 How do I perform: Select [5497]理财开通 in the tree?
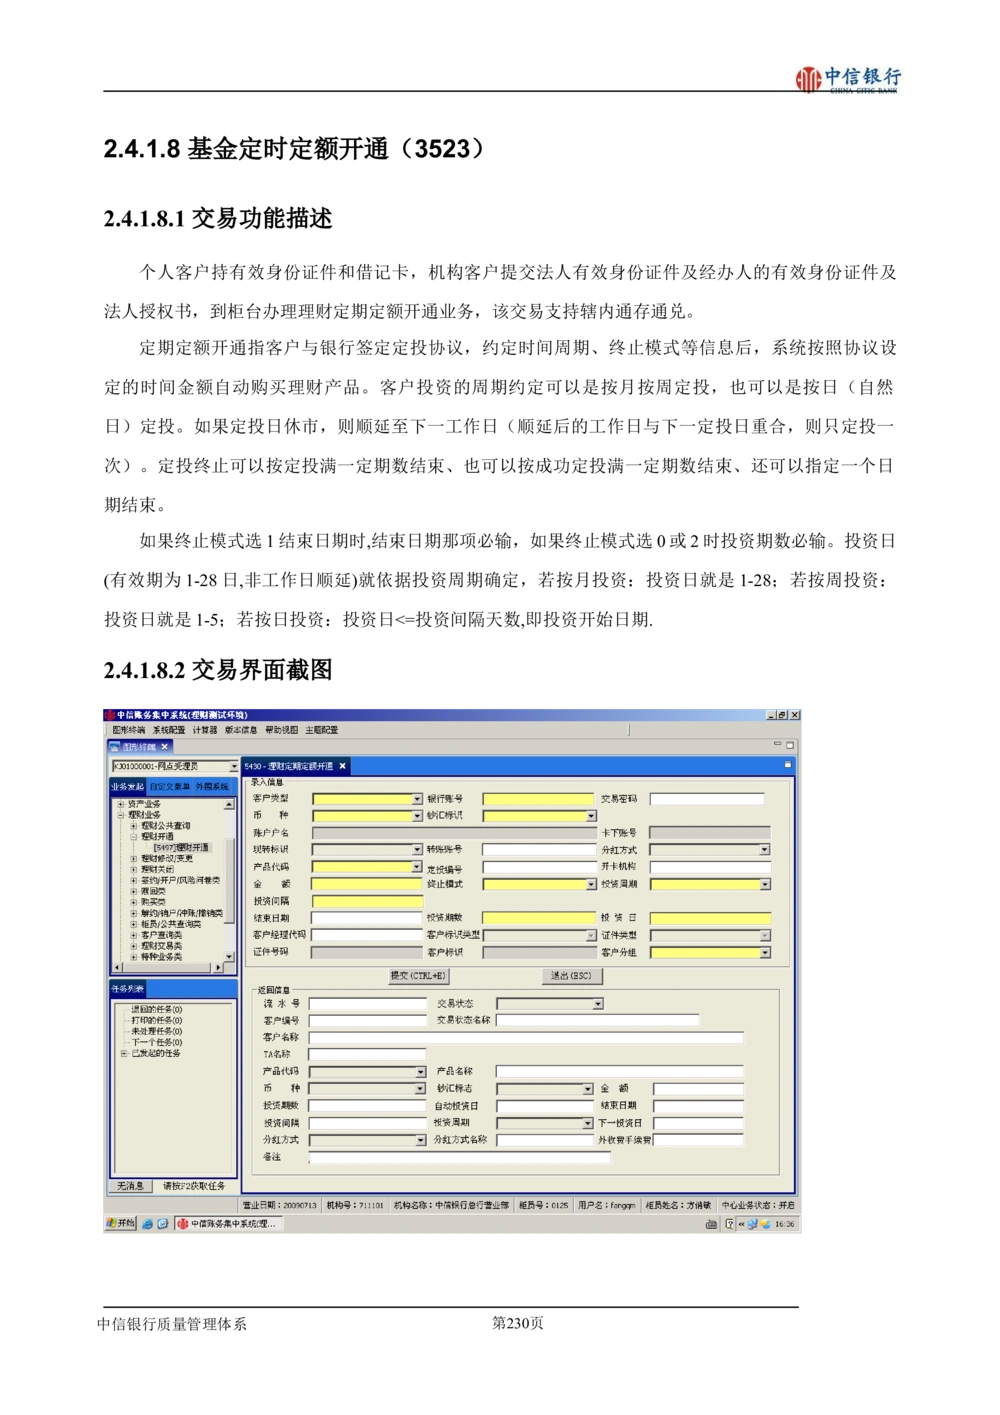(x=181, y=848)
